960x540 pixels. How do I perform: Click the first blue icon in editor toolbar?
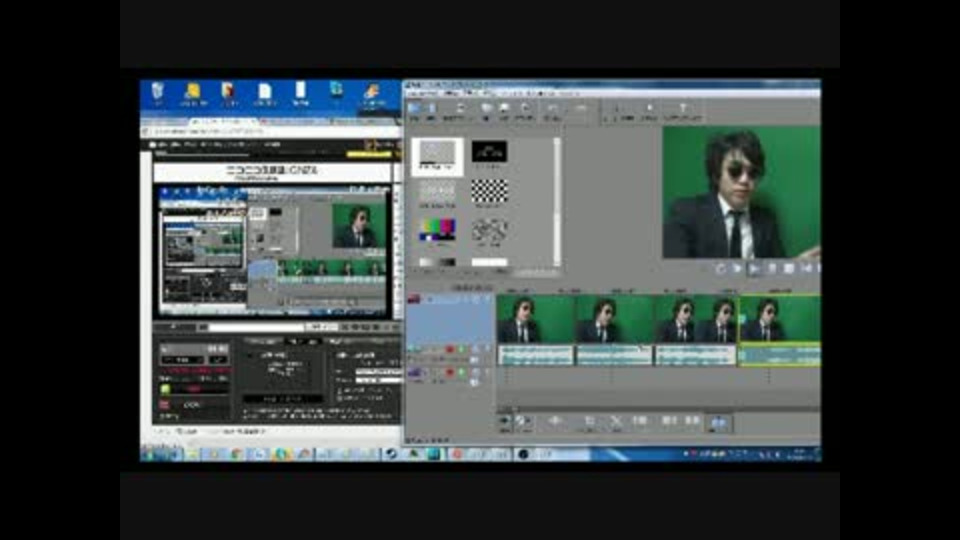414,109
